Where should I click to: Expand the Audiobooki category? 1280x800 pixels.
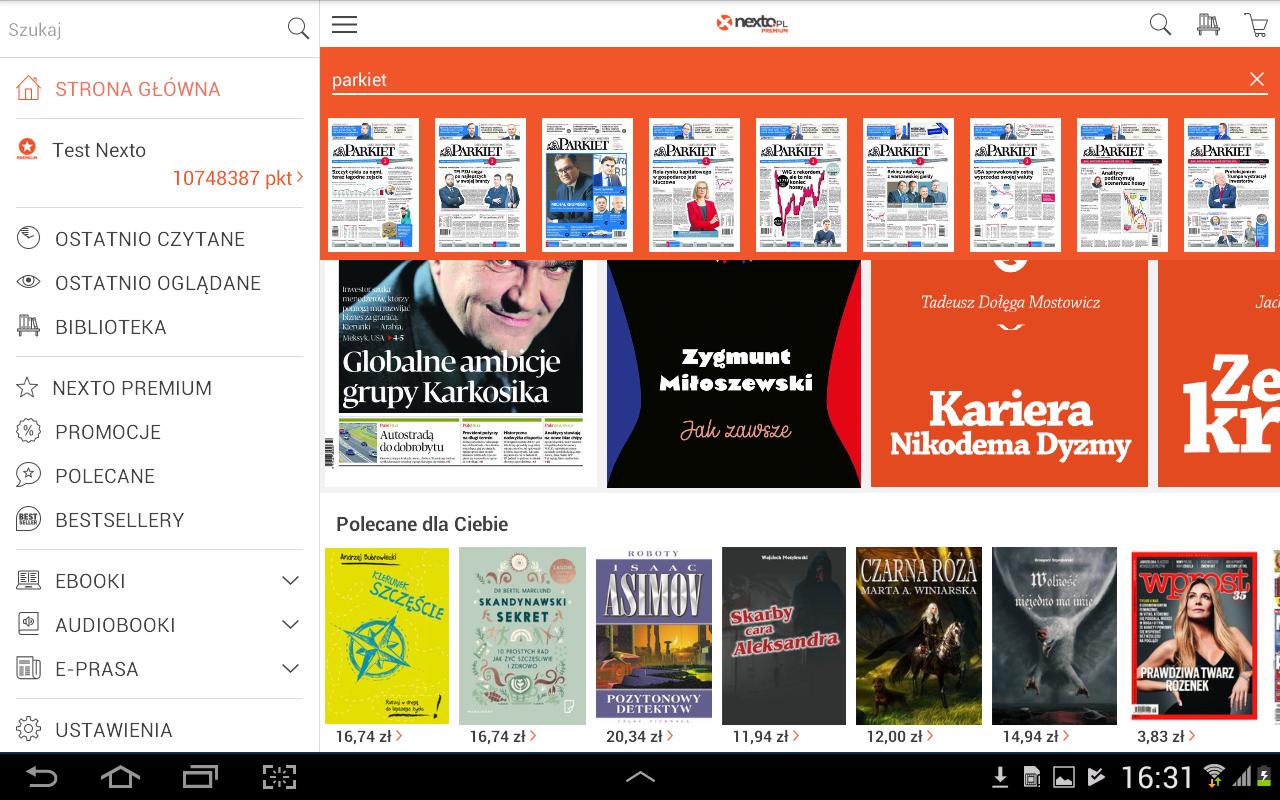291,625
